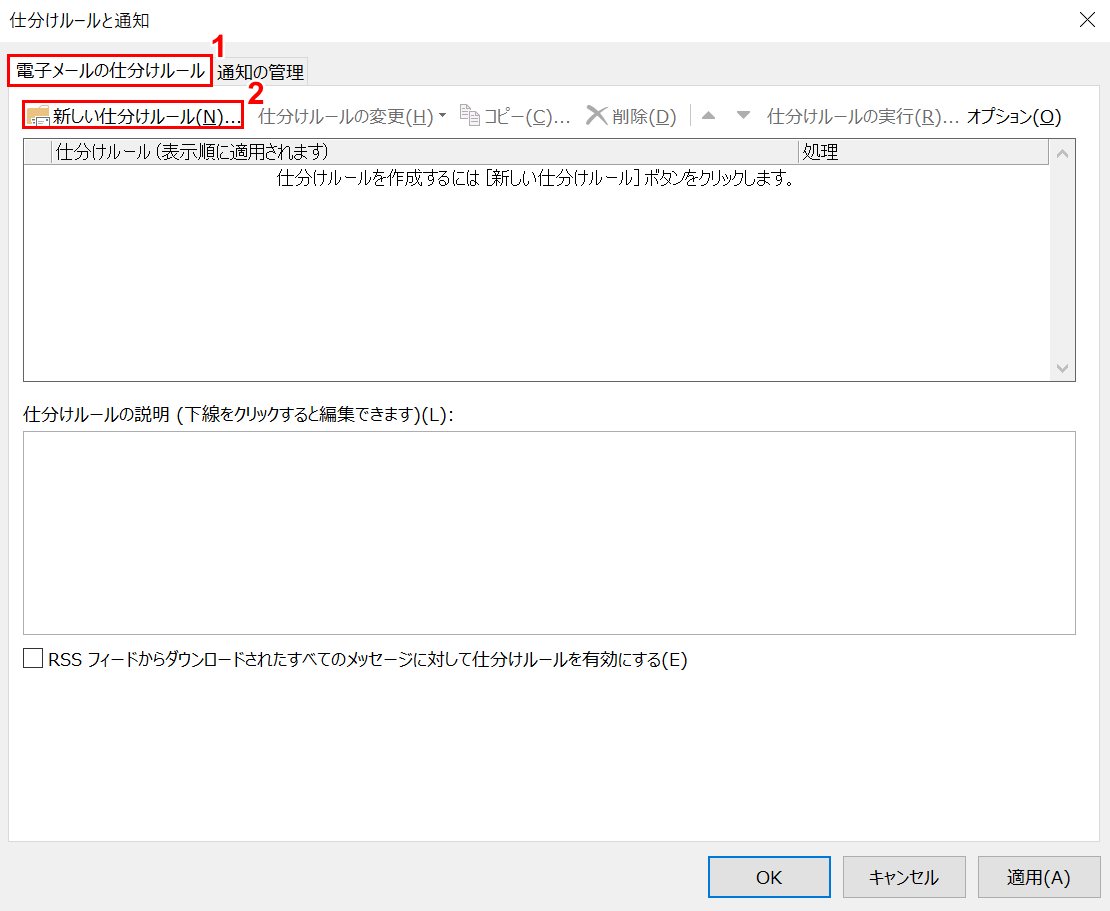This screenshot has height=911, width=1110.
Task: Click the rule list scrollbar down arrow
Action: [x=1062, y=368]
